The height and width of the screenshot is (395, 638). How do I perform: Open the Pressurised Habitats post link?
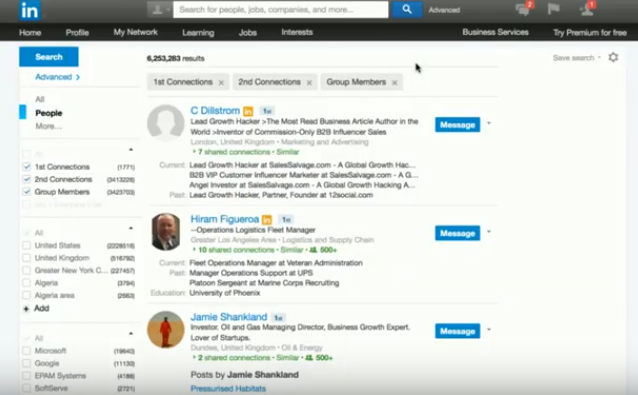click(228, 389)
